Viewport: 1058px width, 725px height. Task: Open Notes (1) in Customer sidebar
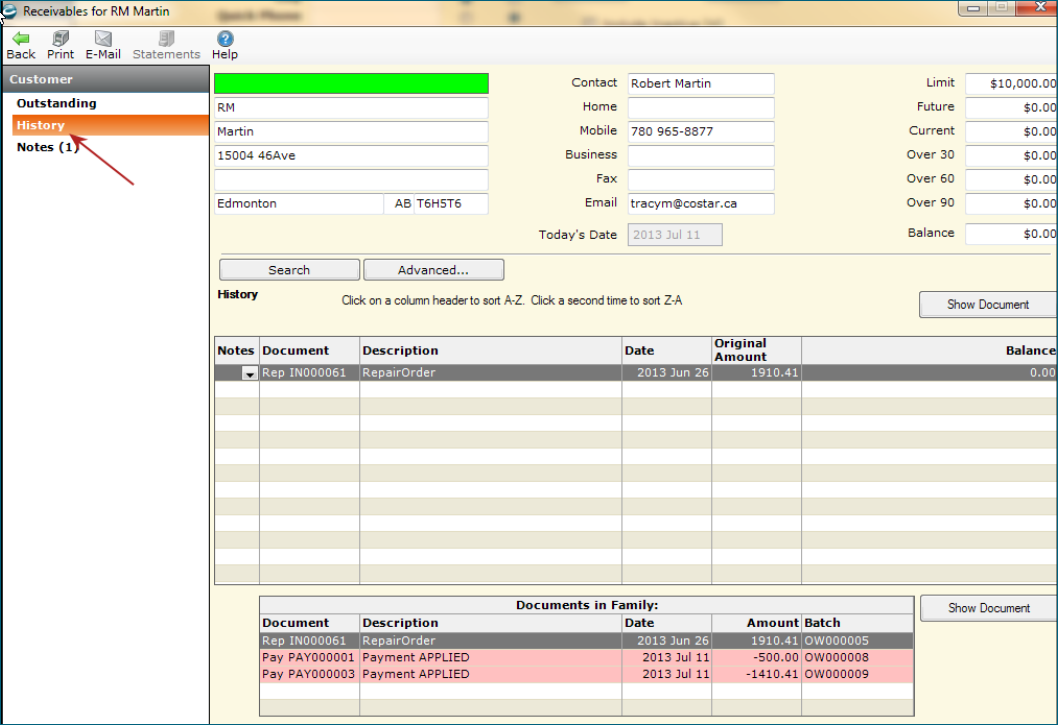tap(47, 147)
